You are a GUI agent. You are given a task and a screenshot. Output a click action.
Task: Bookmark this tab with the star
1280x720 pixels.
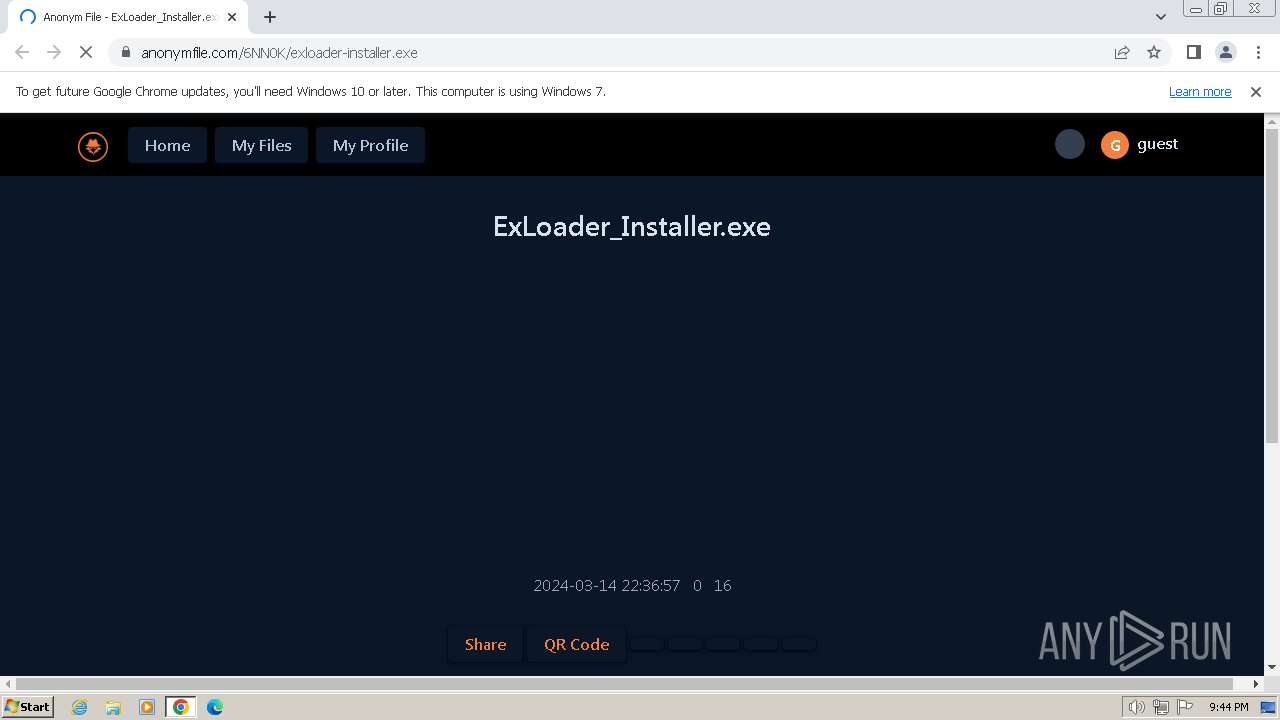(x=1154, y=52)
